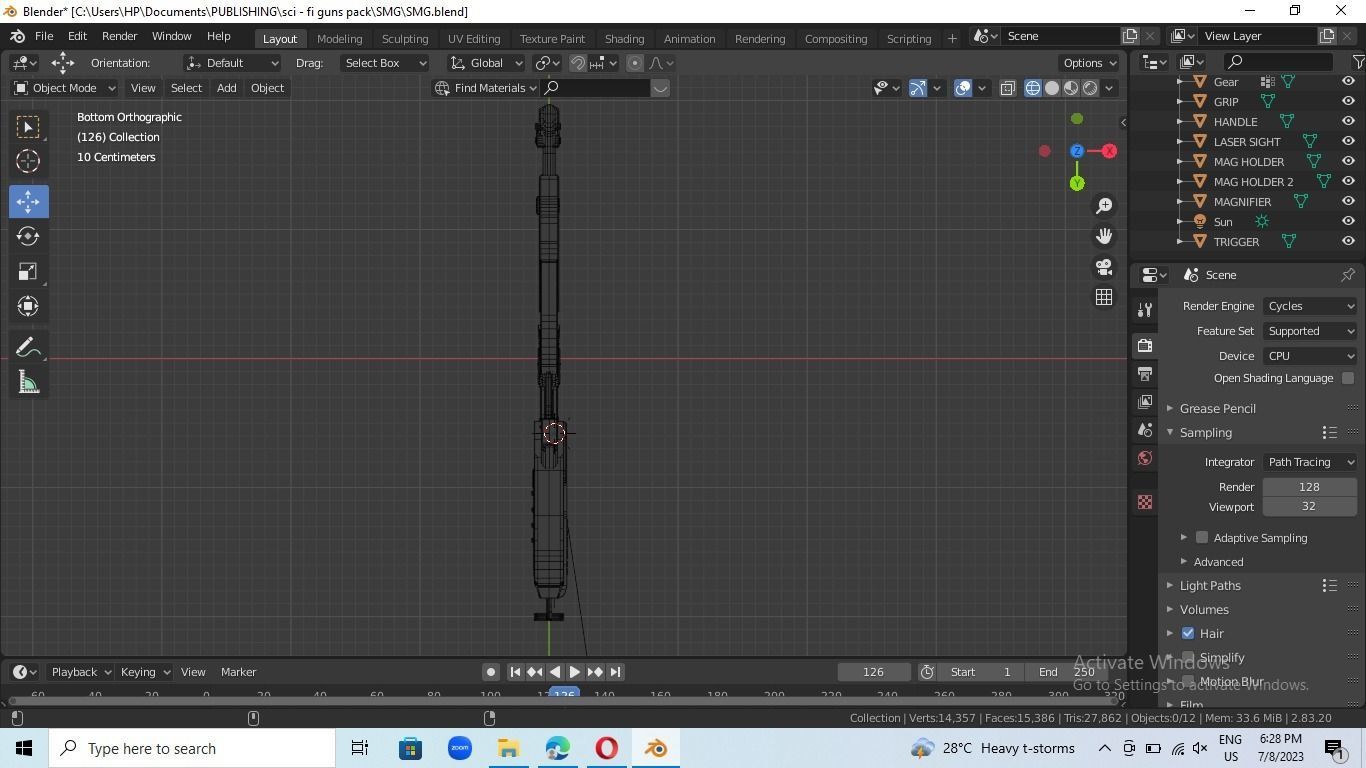
Task: Open the World properties tab
Action: [1145, 458]
